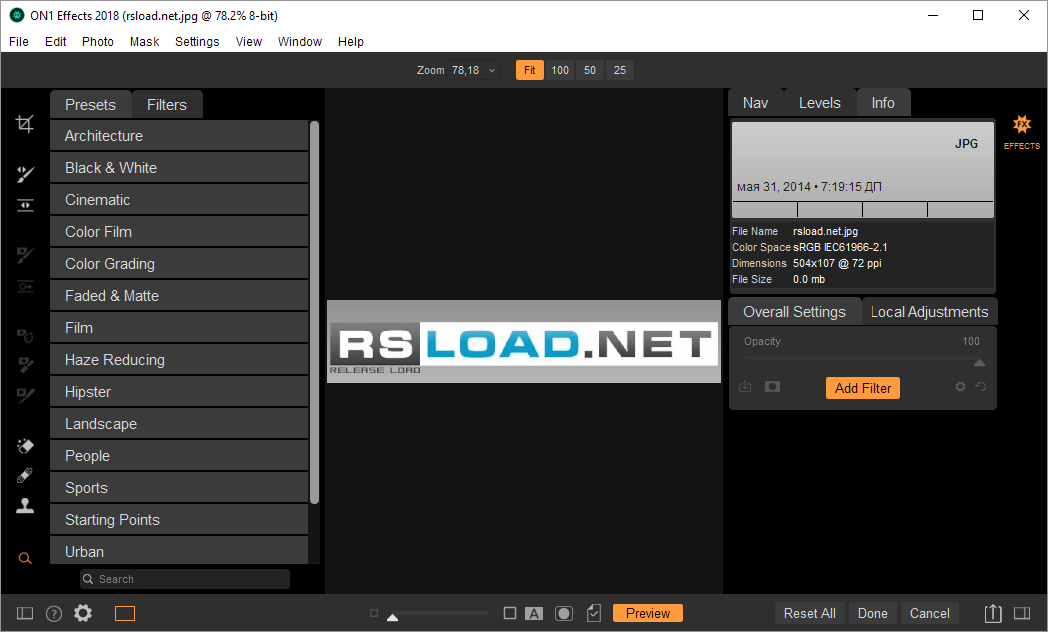Open the Settings menu
Screen dimensions: 1048x632
(197, 41)
